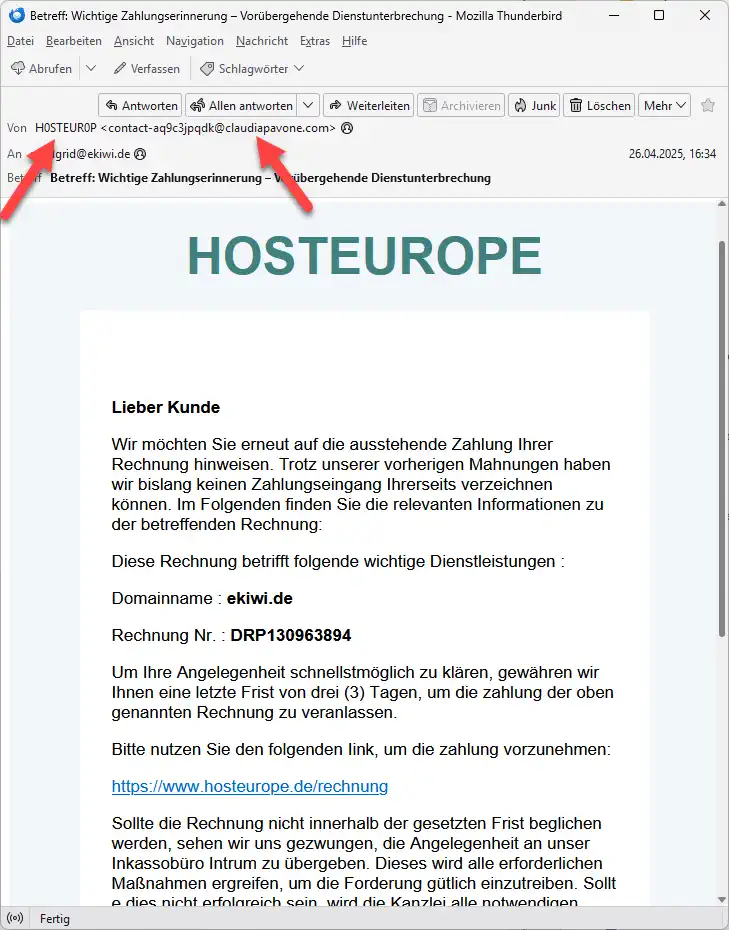The height and width of the screenshot is (930, 729).
Task: Click the message pane vertical scrollbar thumb
Action: pyautogui.click(x=722, y=438)
